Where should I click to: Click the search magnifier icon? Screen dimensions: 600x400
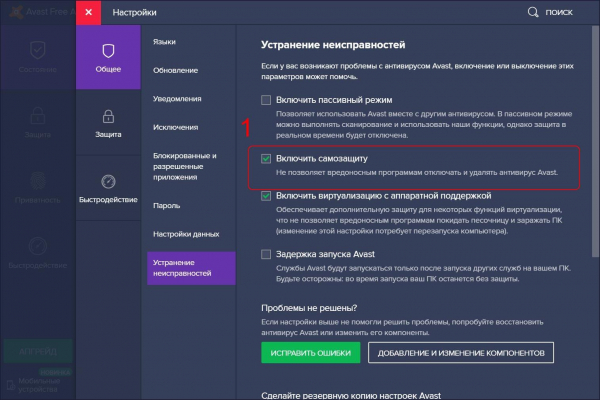click(533, 12)
